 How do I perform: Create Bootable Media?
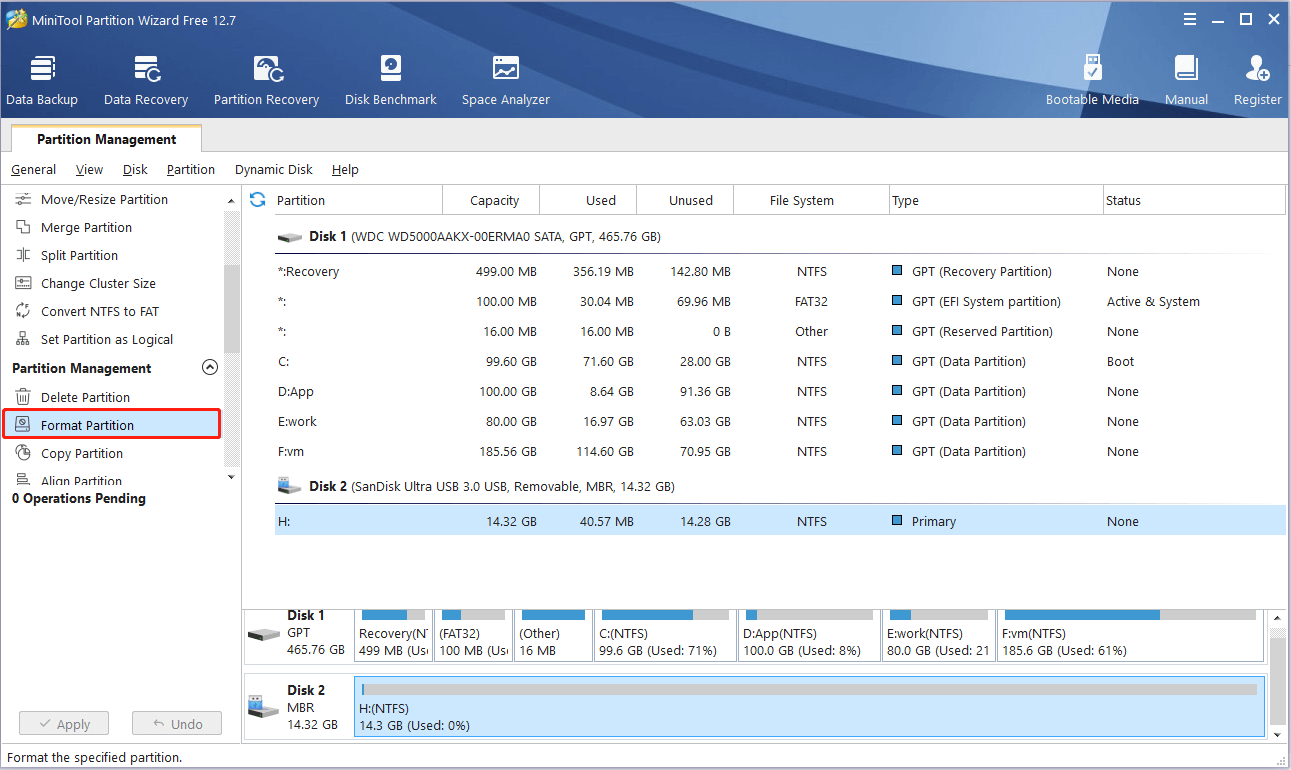pos(1092,80)
